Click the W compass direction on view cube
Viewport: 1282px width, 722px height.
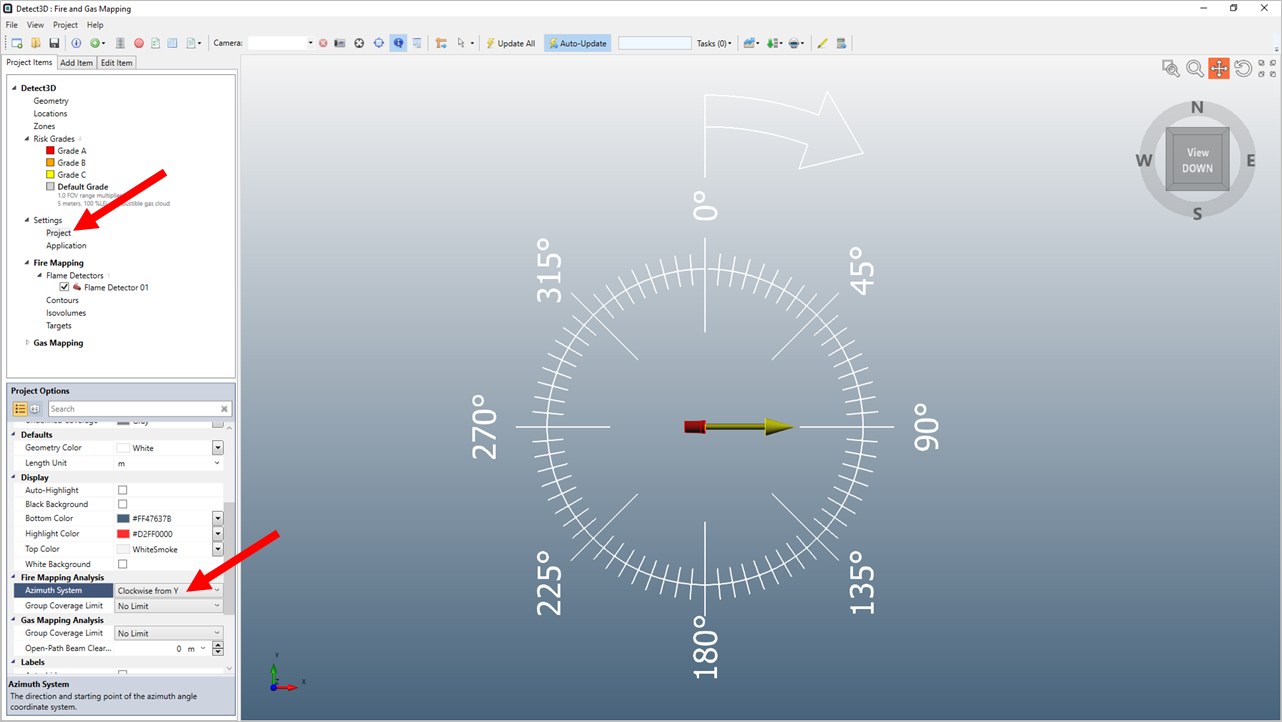click(1144, 160)
